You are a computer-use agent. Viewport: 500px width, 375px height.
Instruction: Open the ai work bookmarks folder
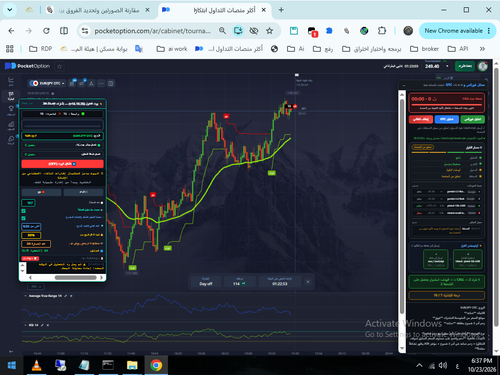[x=172, y=49]
